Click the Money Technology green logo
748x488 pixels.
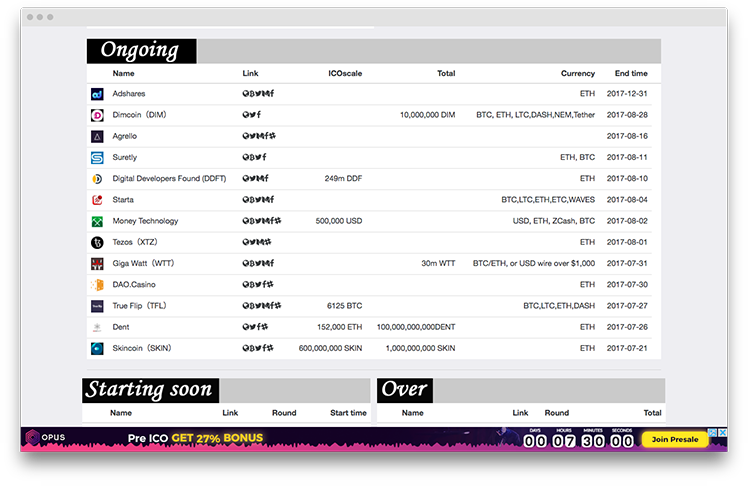[97, 221]
